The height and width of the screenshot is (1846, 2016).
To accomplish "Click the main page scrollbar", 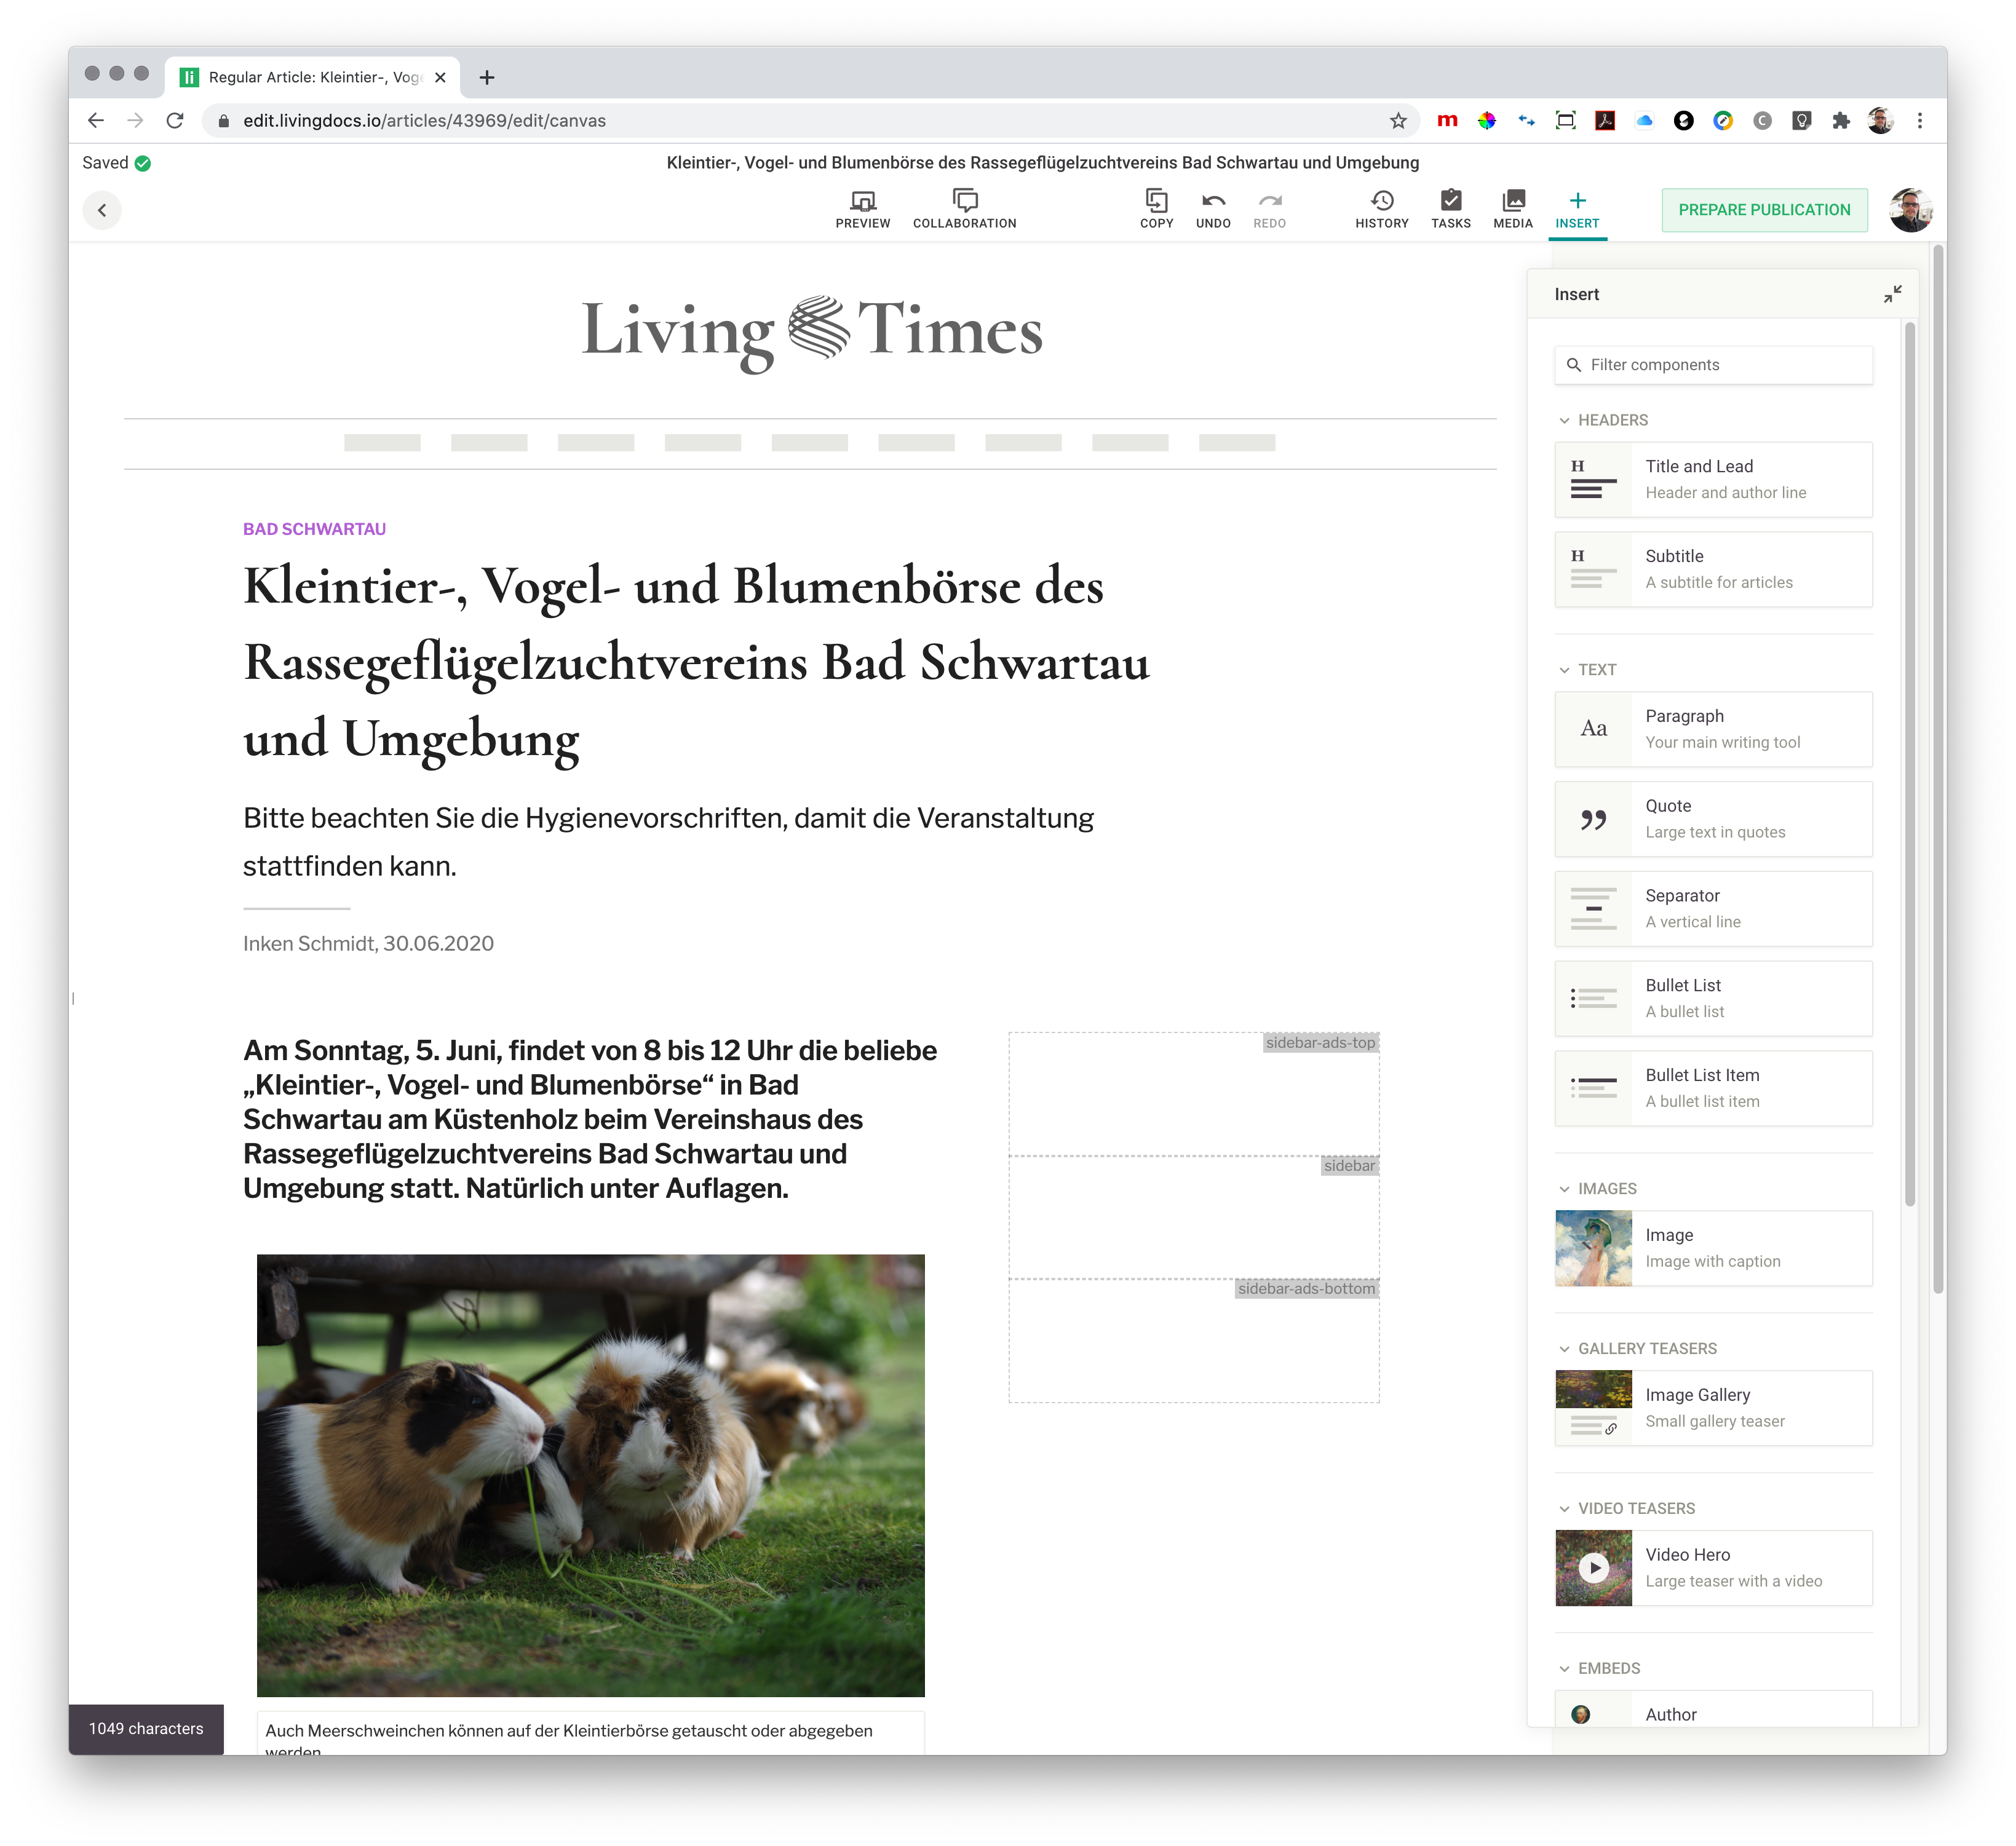I will click(1938, 770).
